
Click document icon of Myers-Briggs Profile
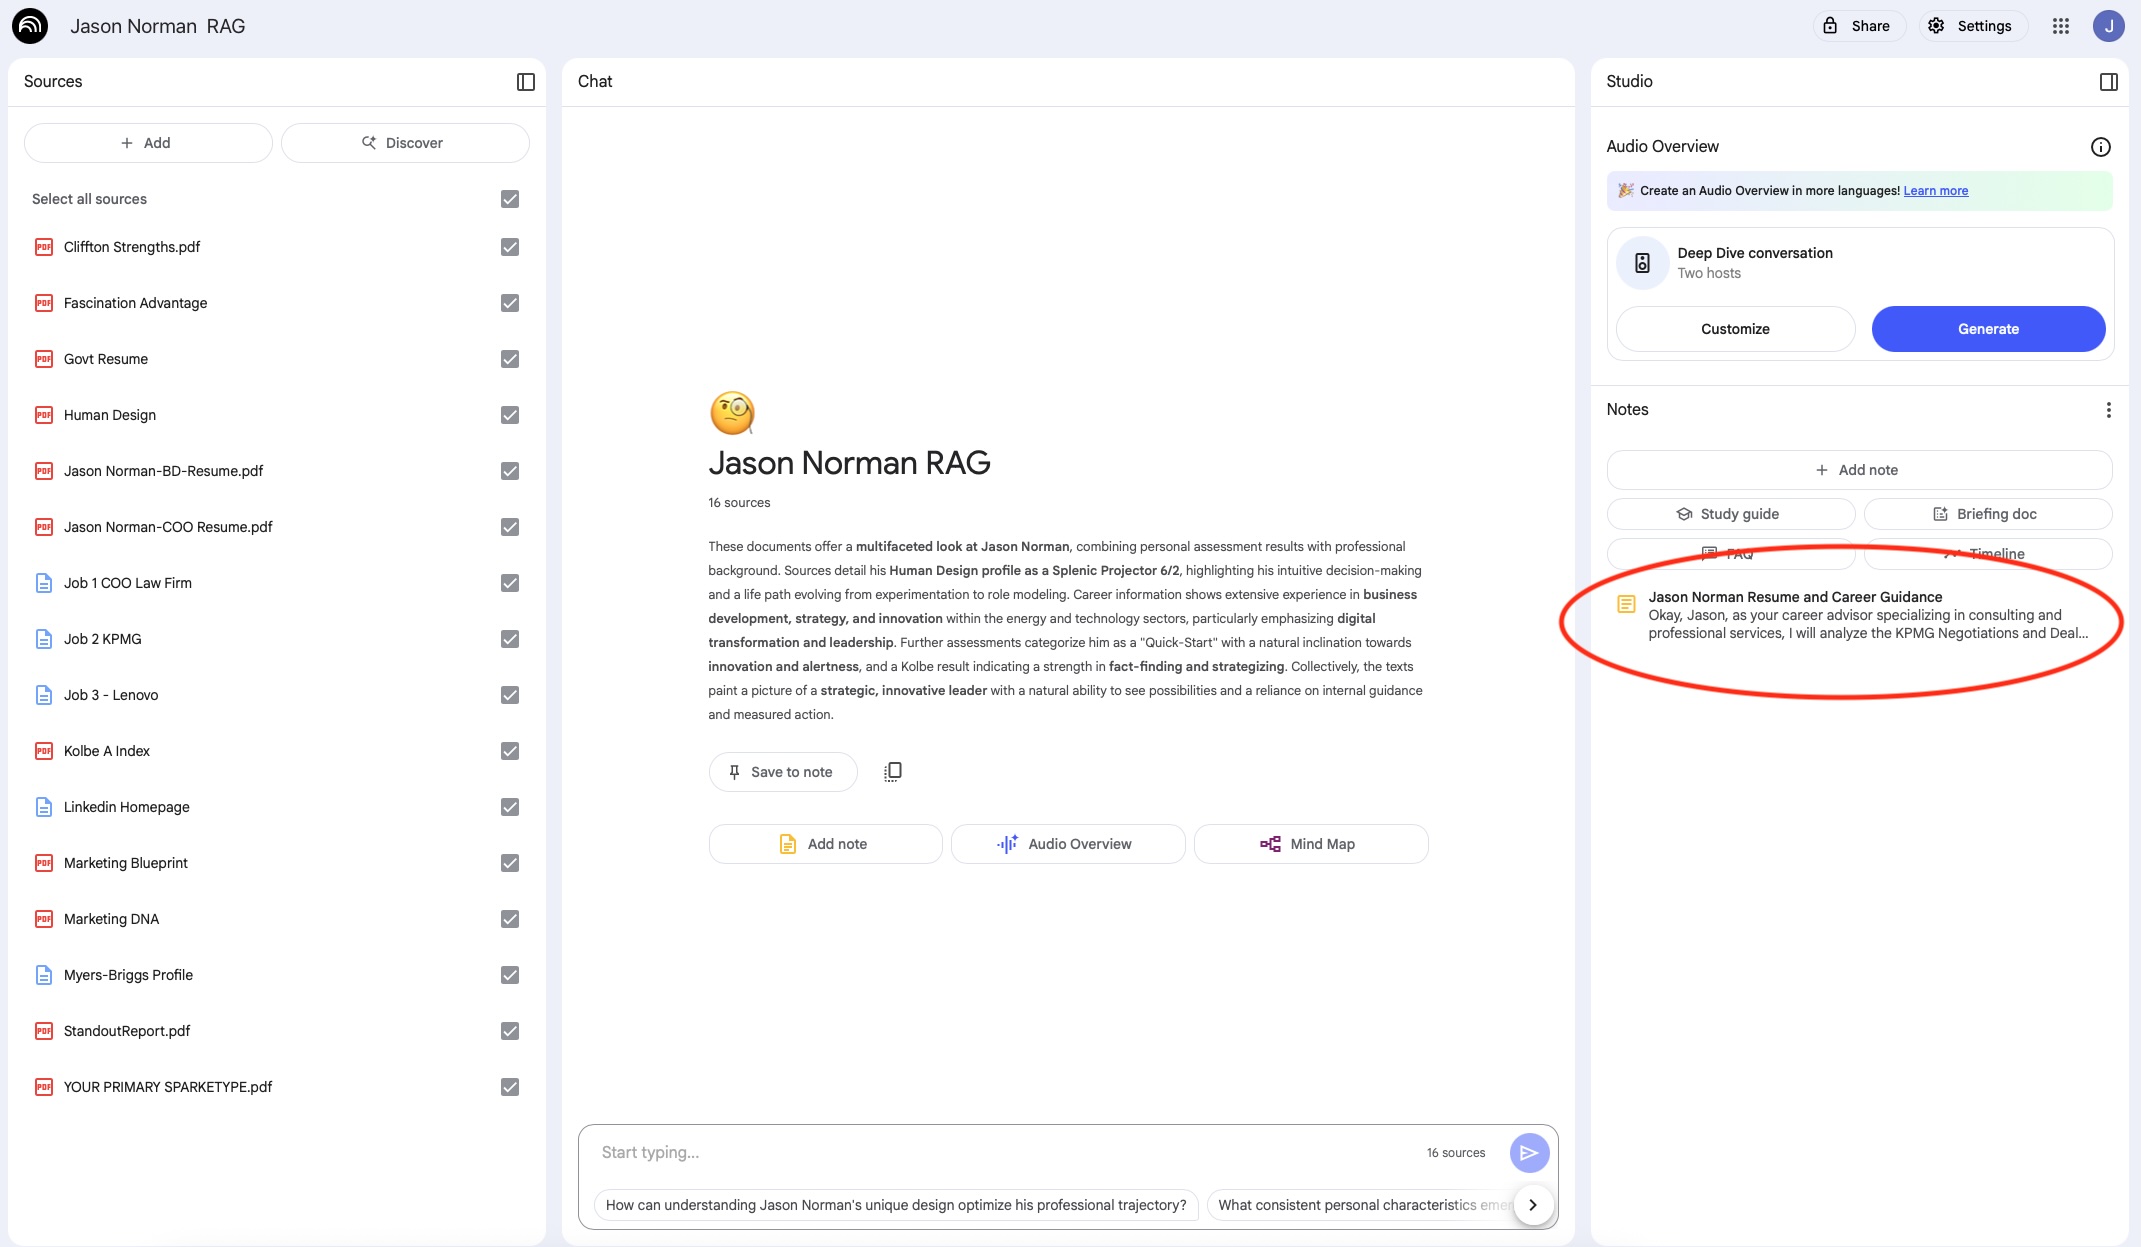click(44, 975)
